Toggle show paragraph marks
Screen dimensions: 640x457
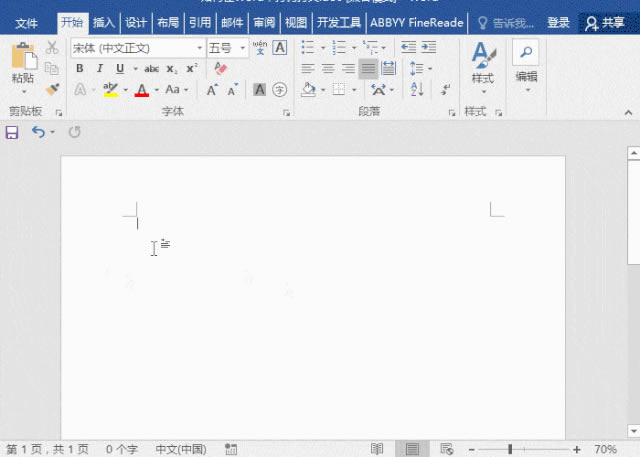[x=445, y=89]
